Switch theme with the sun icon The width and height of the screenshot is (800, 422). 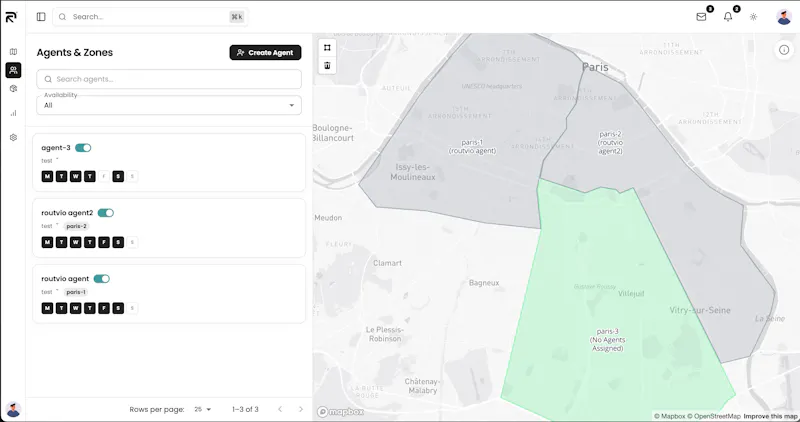754,17
